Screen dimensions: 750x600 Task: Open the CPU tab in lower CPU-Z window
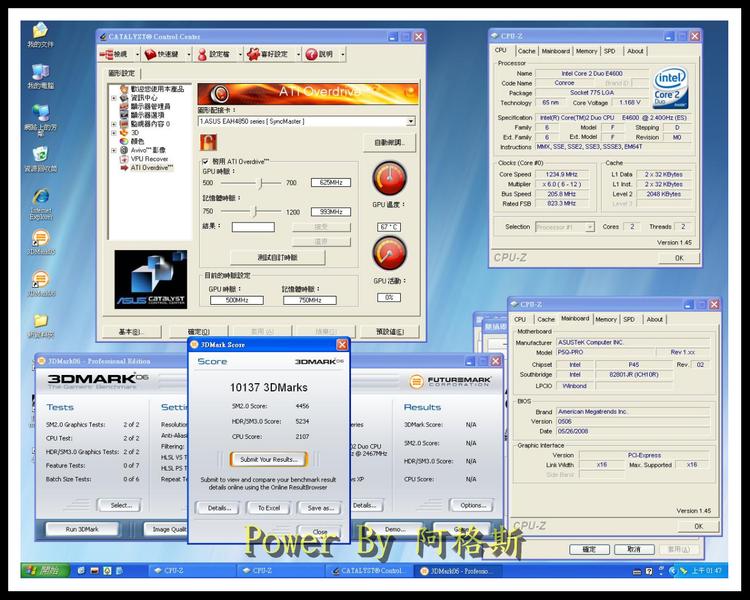coord(520,319)
